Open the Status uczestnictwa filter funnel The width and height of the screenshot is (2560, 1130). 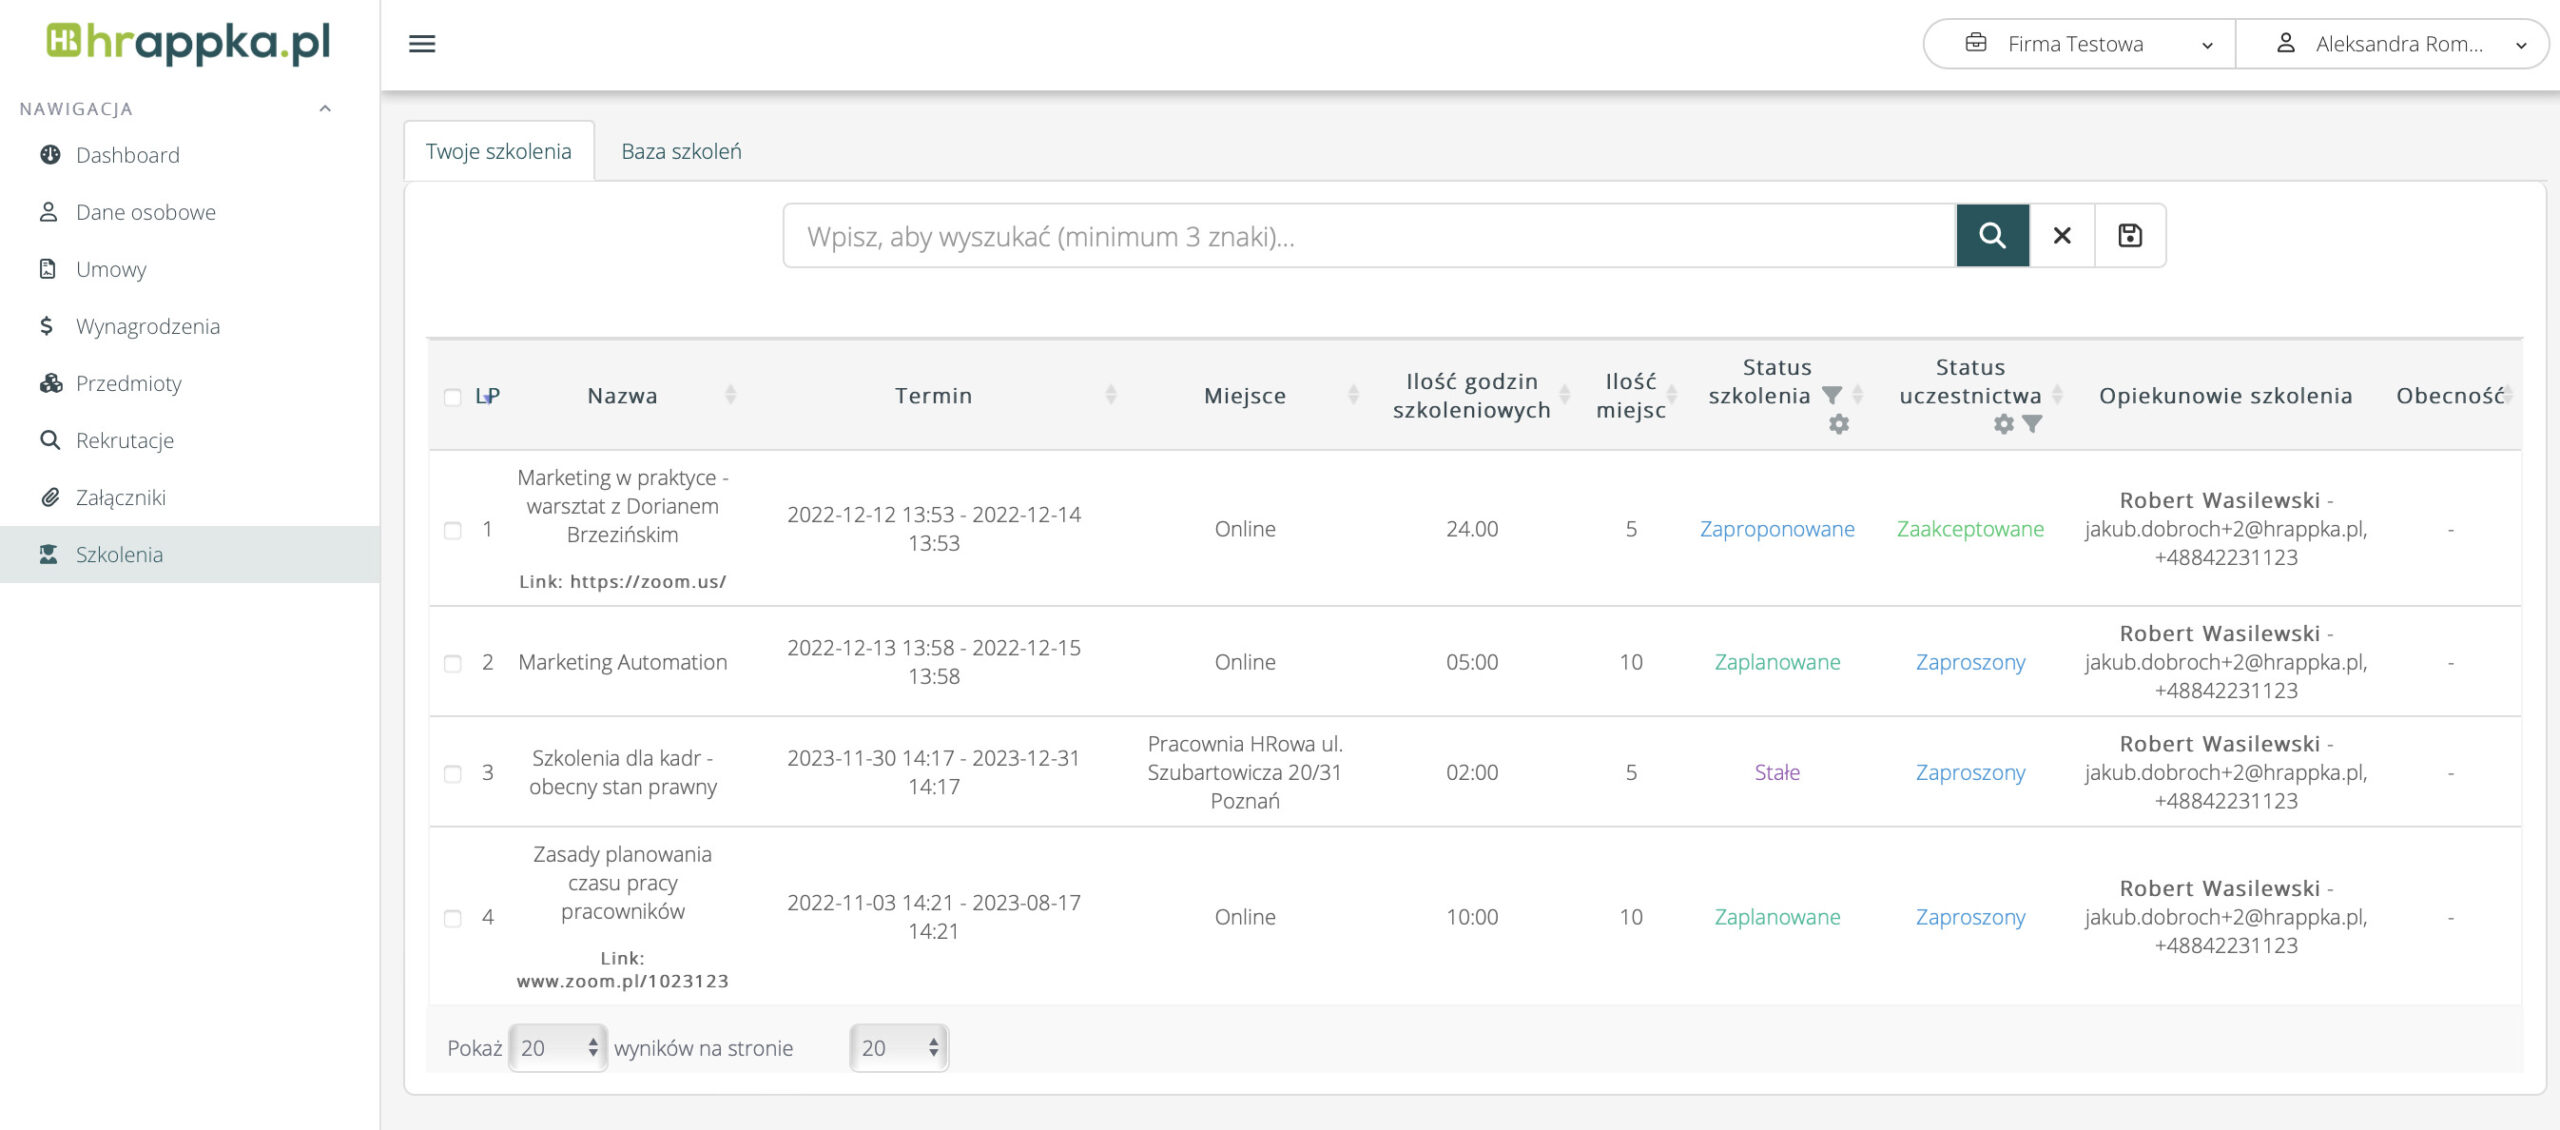pyautogui.click(x=2032, y=425)
